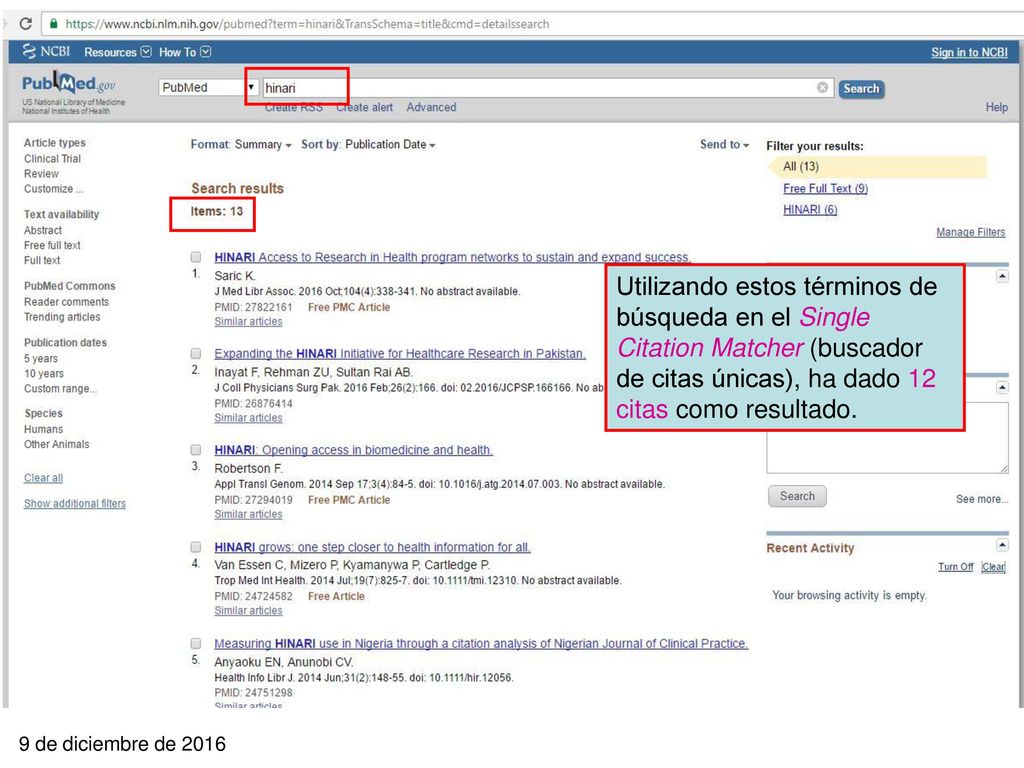Screen dimensions: 1024x768
Task: Open HINARI grows one step closer article
Action: pyautogui.click(x=372, y=547)
